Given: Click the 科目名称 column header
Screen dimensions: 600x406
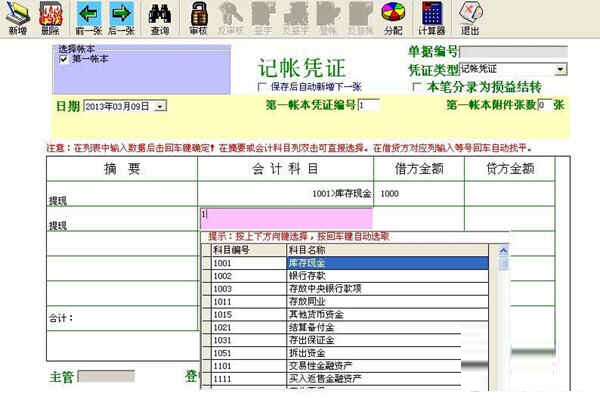Looking at the screenshot, I should [387, 250].
